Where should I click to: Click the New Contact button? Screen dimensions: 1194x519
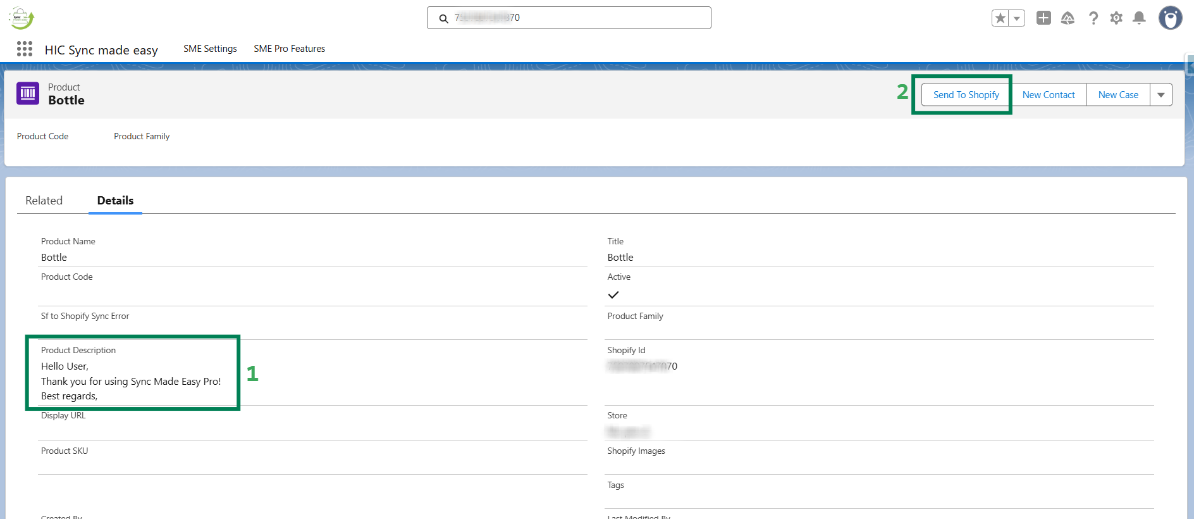click(1048, 95)
